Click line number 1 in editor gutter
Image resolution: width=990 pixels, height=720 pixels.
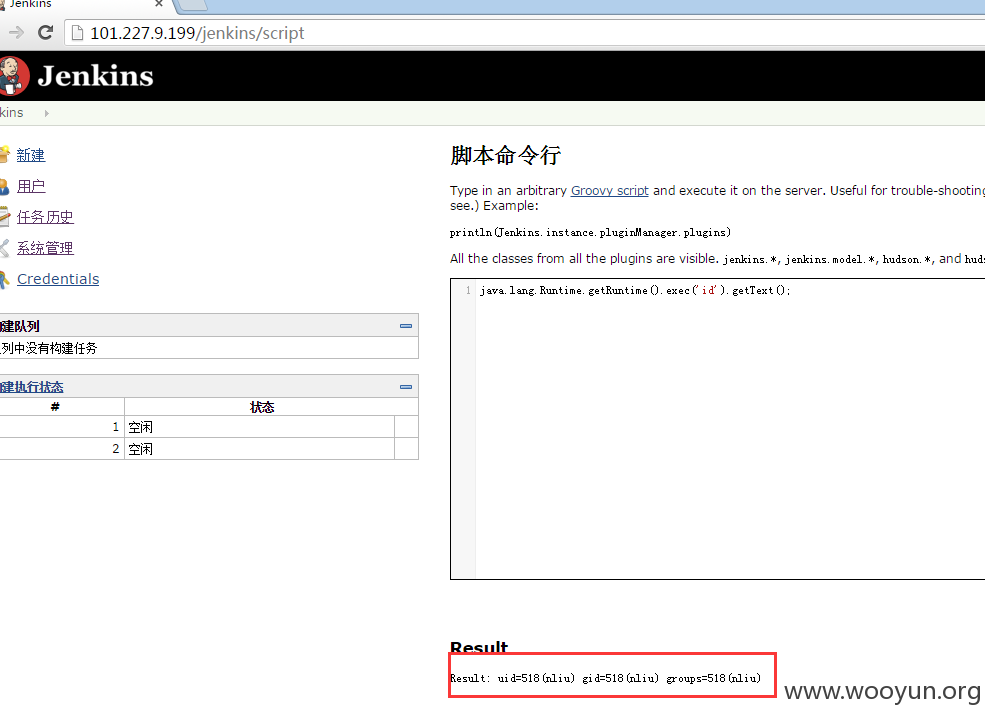468,291
